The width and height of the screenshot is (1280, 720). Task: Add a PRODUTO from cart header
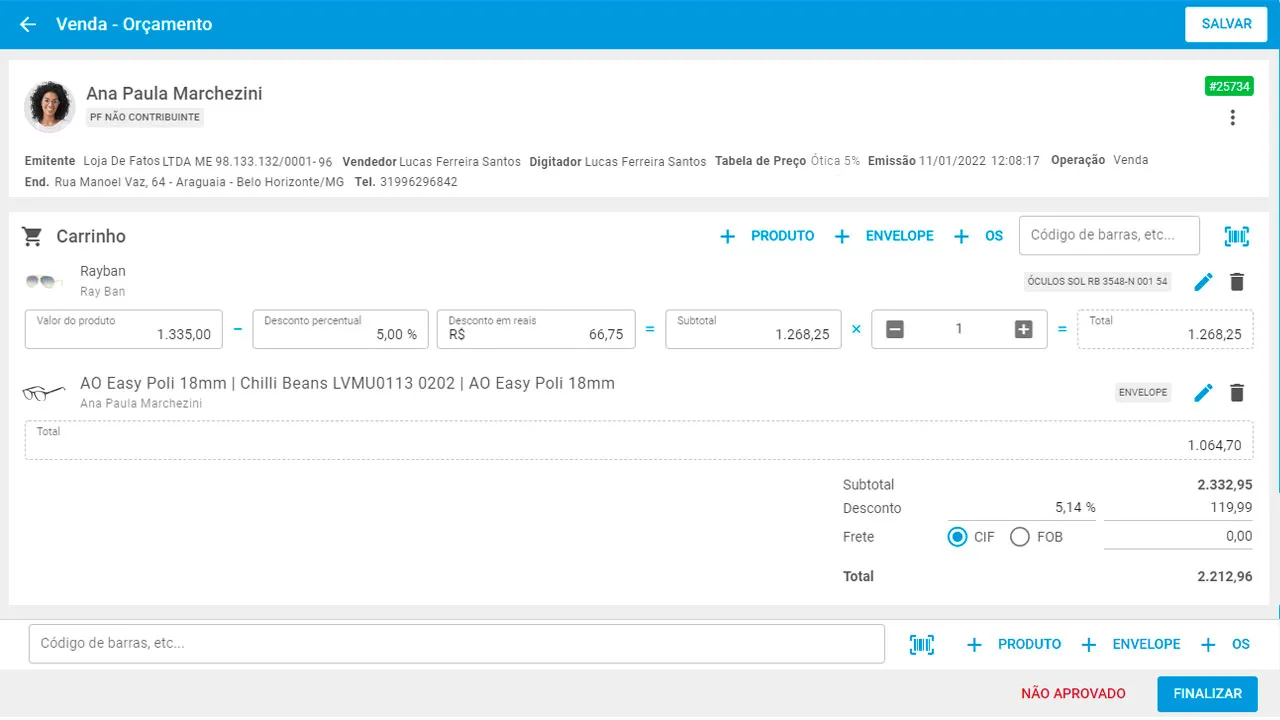click(768, 236)
